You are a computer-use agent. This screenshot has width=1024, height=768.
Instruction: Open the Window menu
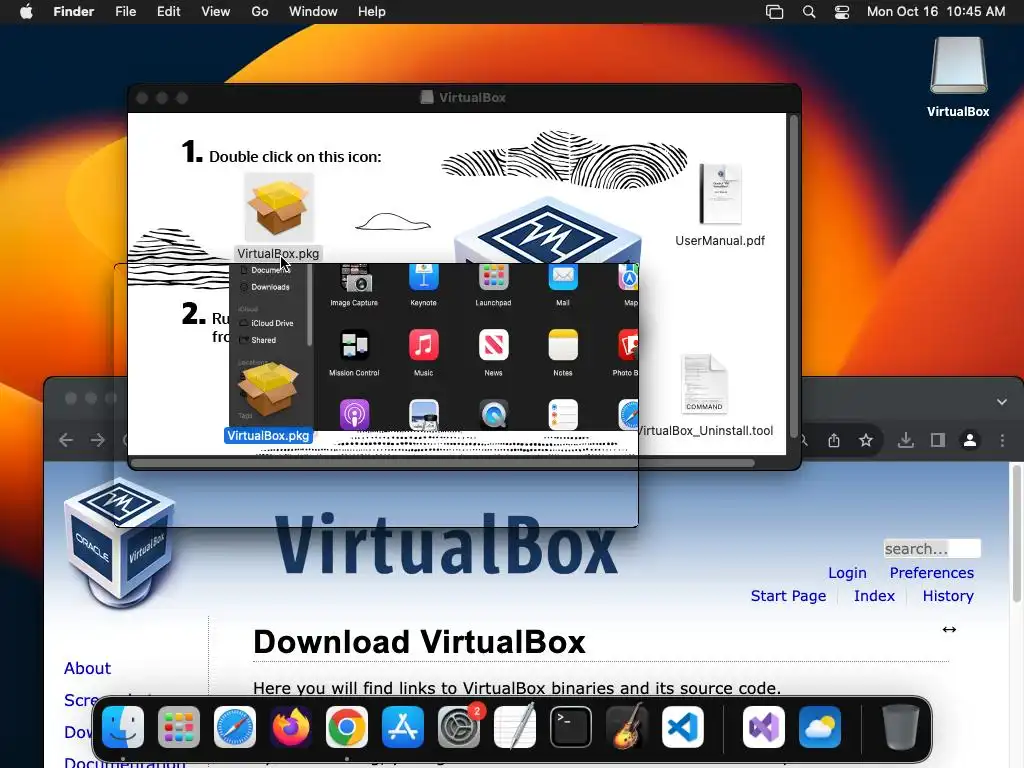tap(313, 12)
